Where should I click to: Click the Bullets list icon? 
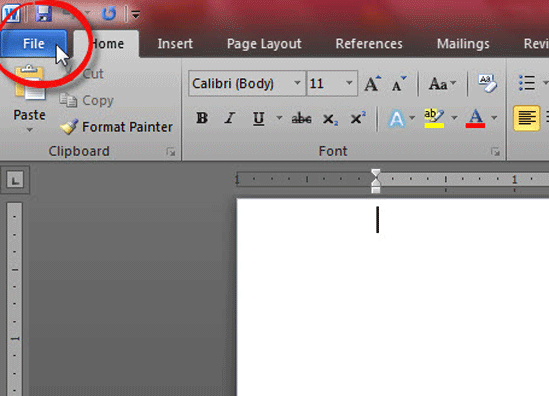click(x=527, y=83)
